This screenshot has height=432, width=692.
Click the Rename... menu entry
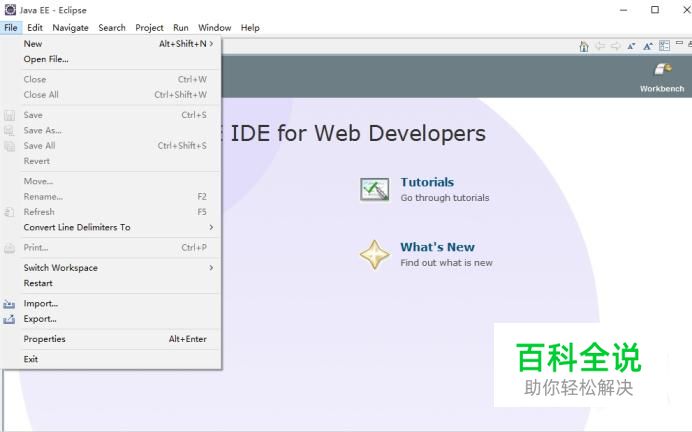[110, 196]
